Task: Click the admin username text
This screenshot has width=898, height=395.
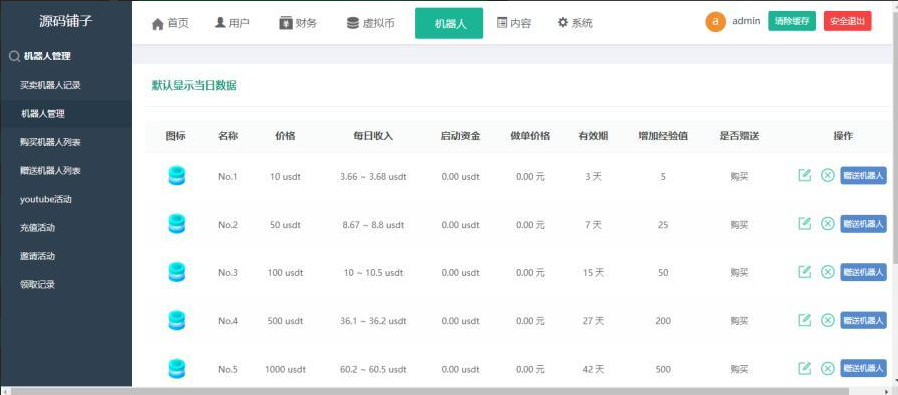Action: click(x=746, y=21)
